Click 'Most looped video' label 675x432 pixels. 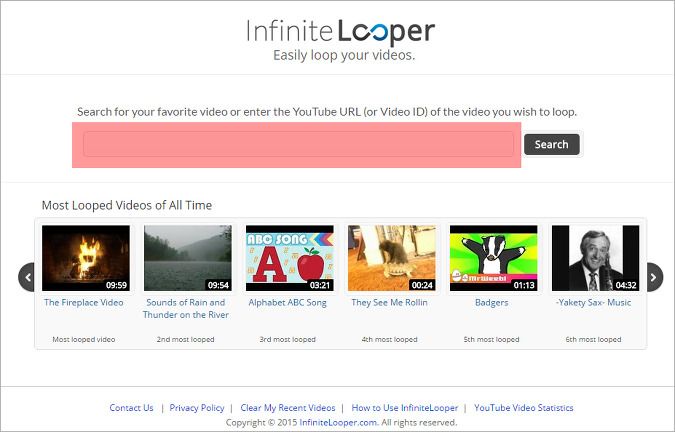84,339
